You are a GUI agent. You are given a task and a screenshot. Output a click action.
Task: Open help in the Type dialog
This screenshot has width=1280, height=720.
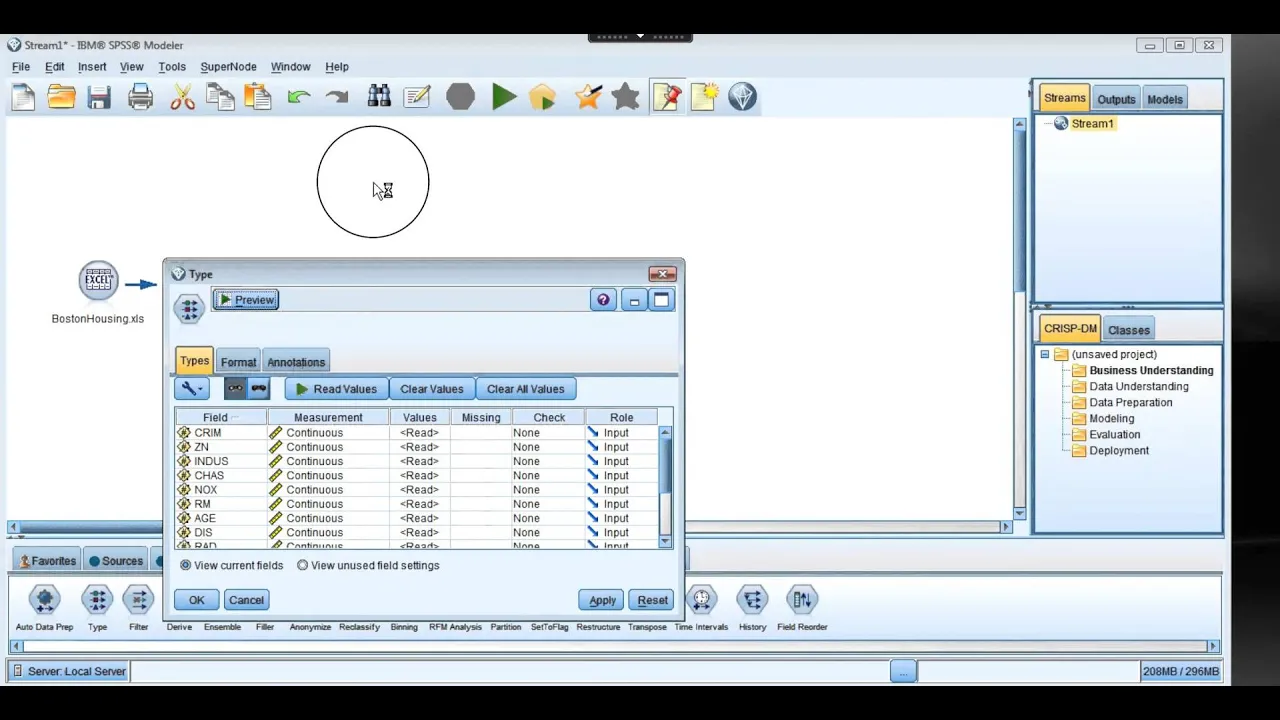coord(603,300)
